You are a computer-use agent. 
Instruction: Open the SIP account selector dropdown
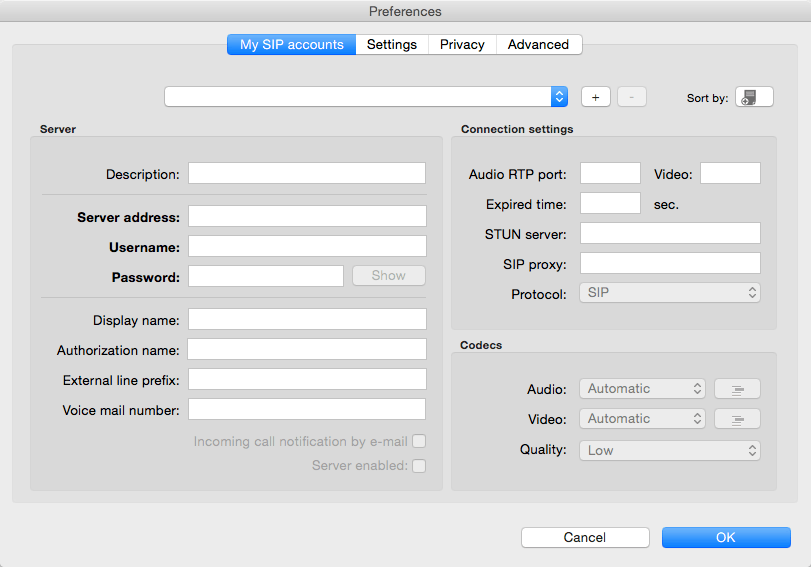(366, 97)
